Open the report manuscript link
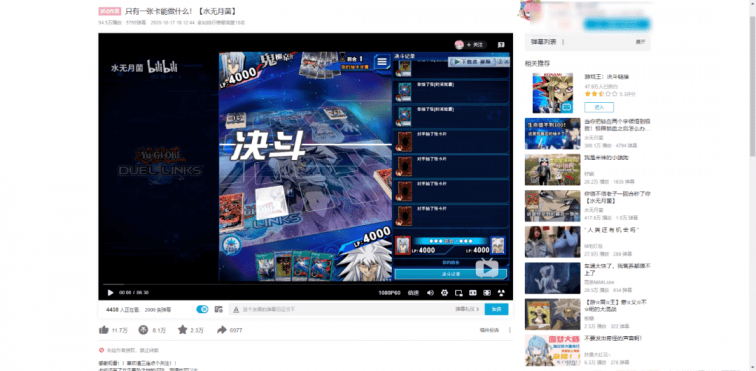 tap(489, 330)
